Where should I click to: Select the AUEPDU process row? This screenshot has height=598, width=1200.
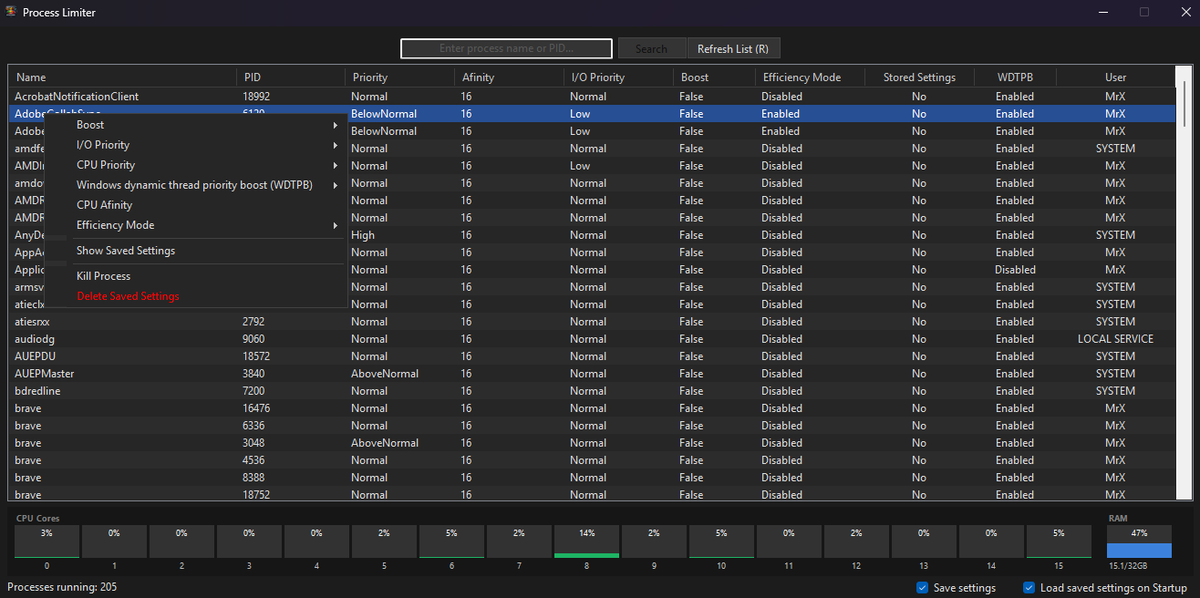pos(592,356)
